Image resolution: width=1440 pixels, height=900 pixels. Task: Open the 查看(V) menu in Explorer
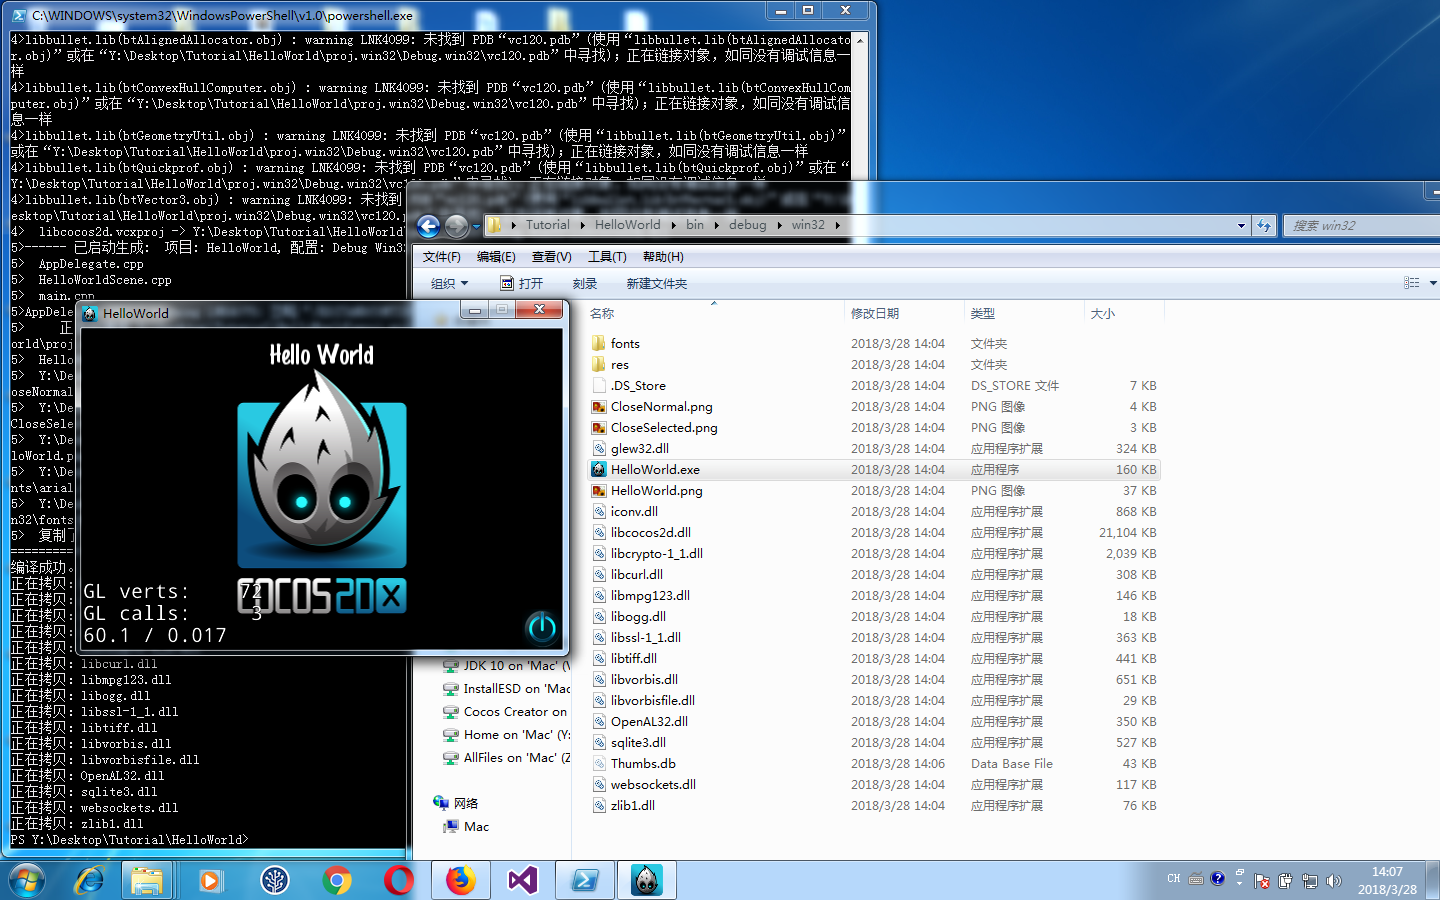pos(551,257)
